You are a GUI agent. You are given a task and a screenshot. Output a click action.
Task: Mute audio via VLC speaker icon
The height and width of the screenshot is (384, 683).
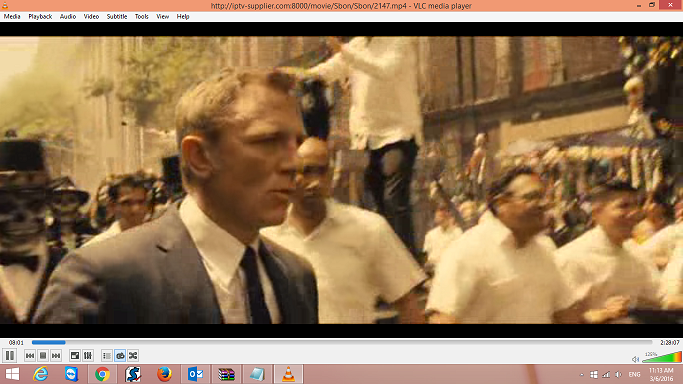pyautogui.click(x=635, y=359)
